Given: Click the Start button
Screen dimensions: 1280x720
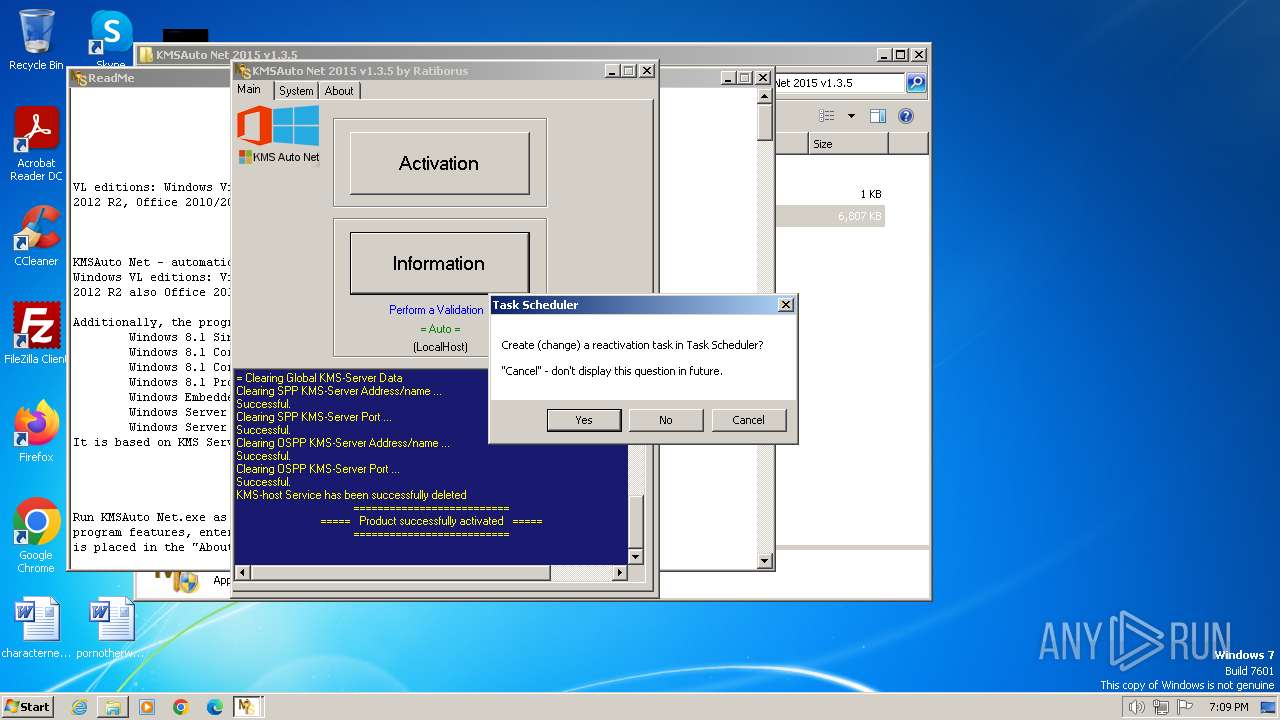Looking at the screenshot, I should [27, 706].
